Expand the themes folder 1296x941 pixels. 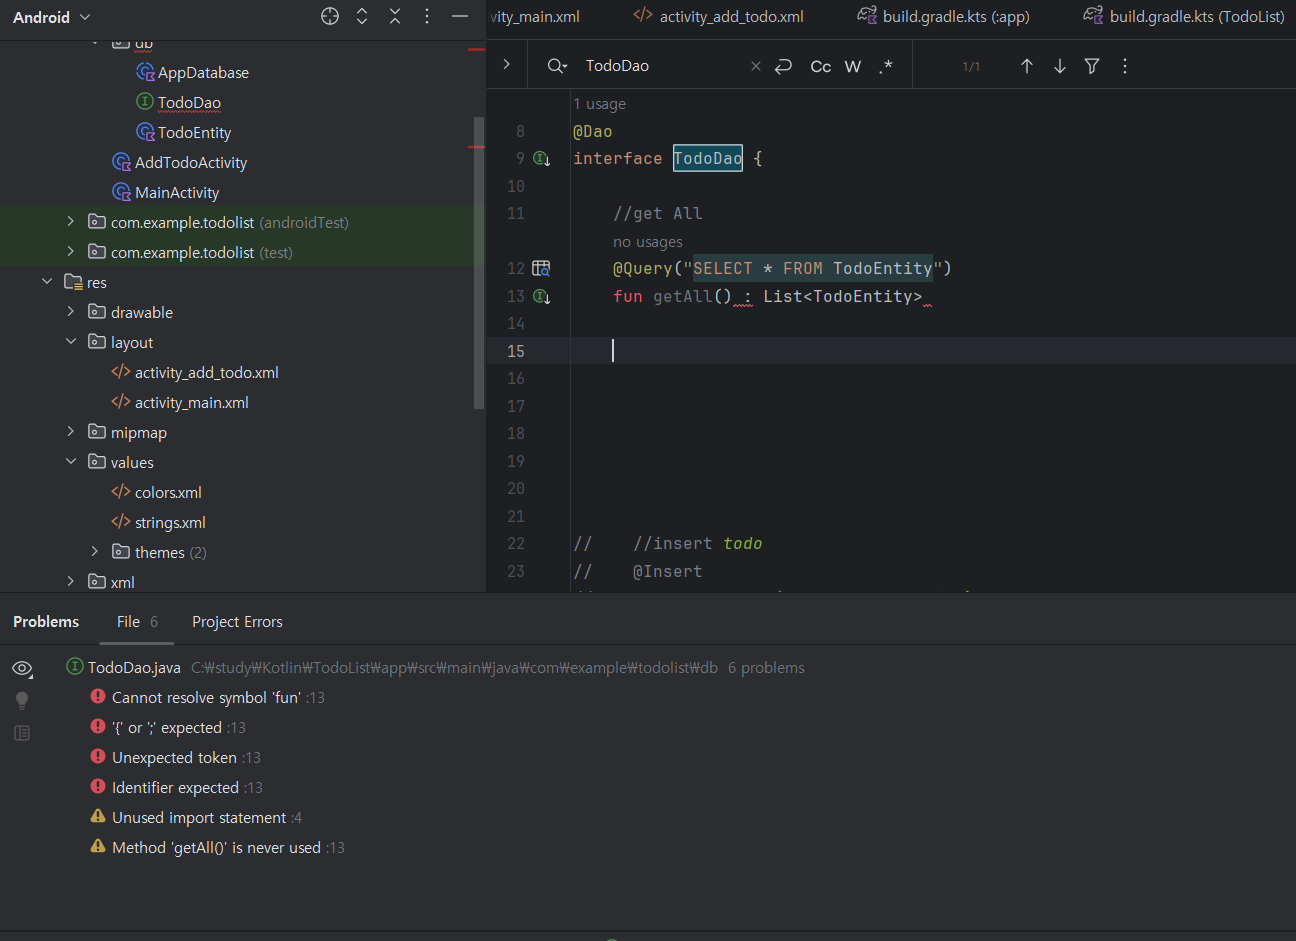coord(94,551)
